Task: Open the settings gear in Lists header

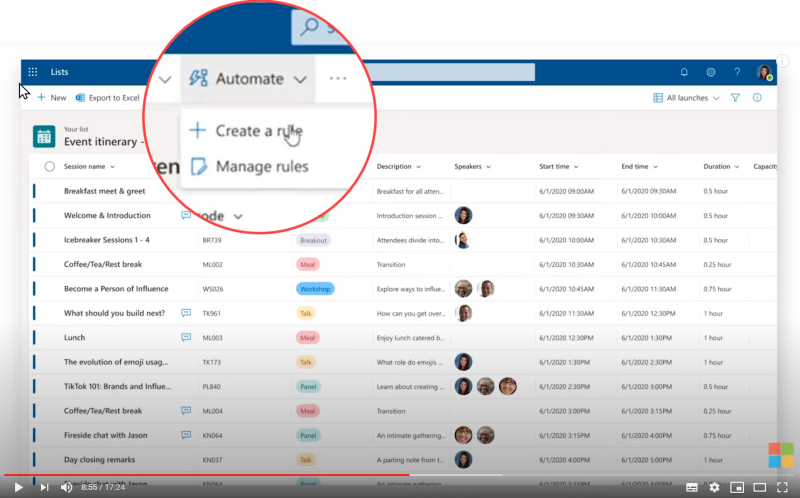Action: tap(711, 72)
